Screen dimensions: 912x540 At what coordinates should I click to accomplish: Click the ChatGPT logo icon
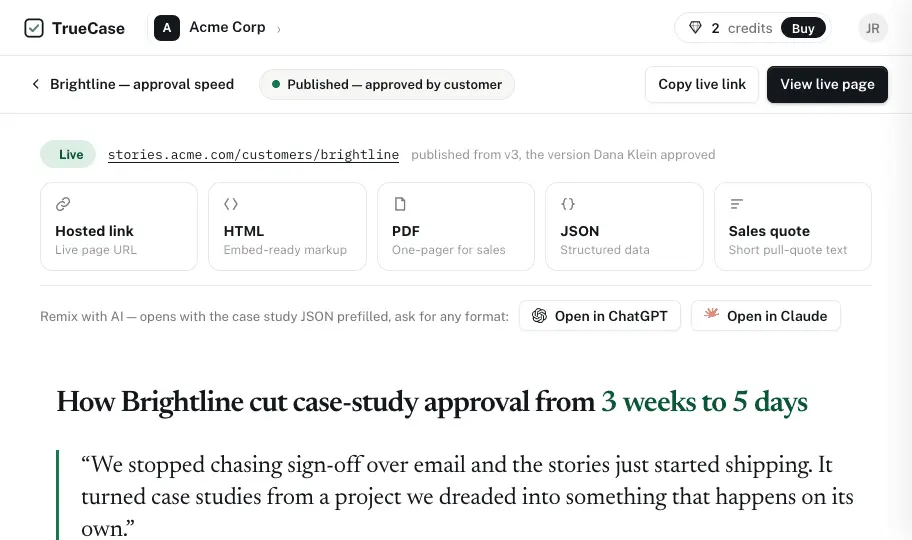pos(539,315)
